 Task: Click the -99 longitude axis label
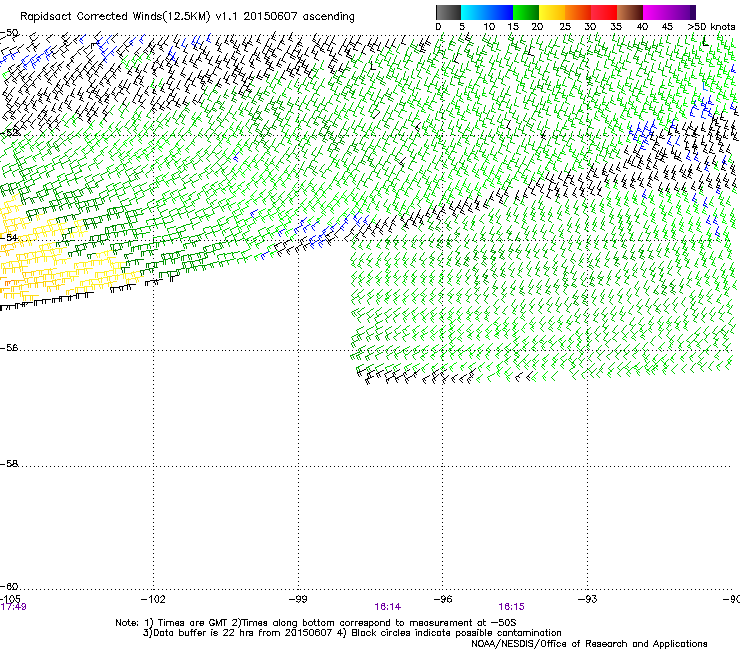pyautogui.click(x=298, y=599)
